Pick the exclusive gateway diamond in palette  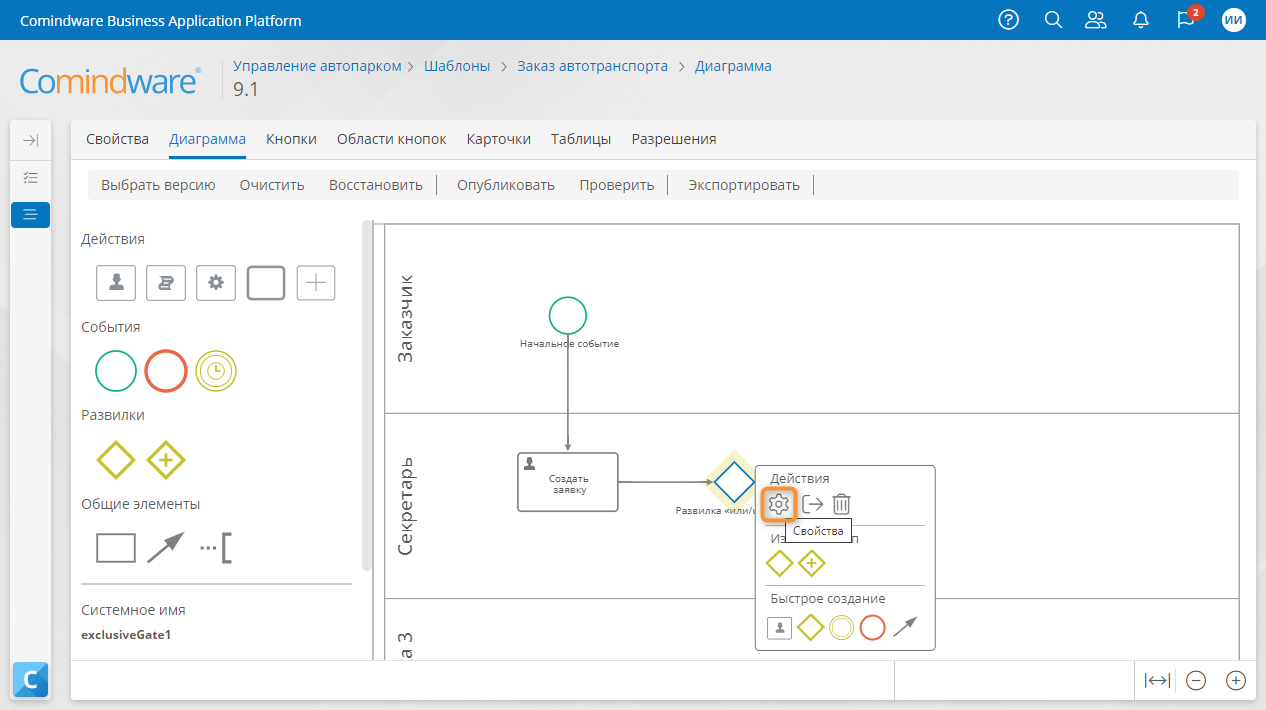click(x=116, y=460)
